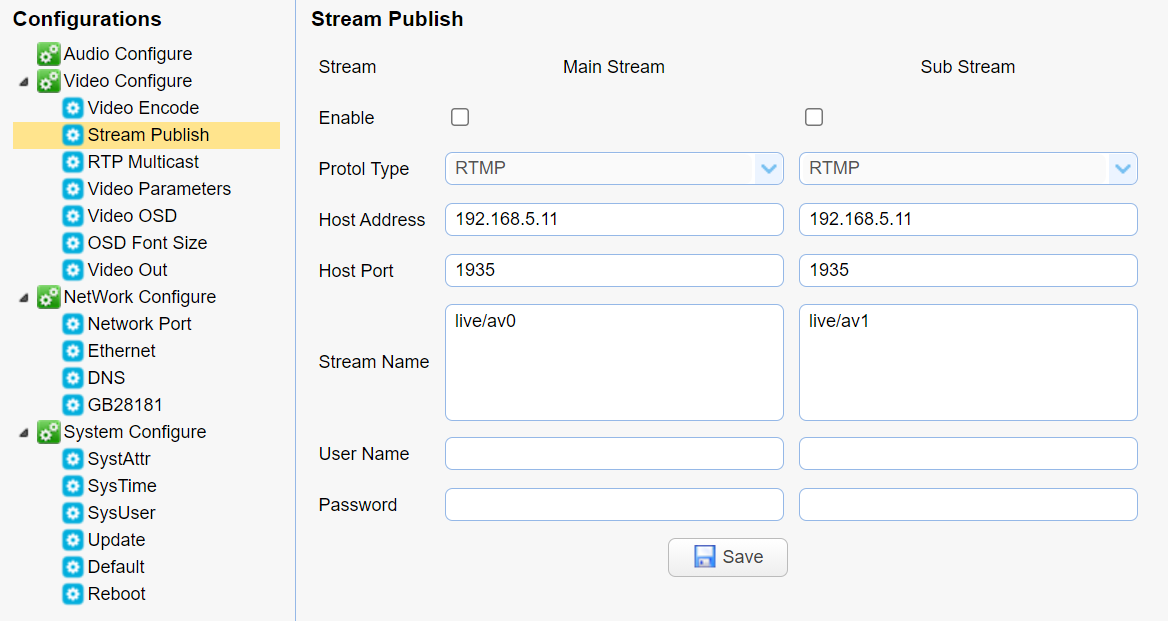1168x621 pixels.
Task: Enable the Sub Stream publish checkbox
Action: tap(813, 117)
